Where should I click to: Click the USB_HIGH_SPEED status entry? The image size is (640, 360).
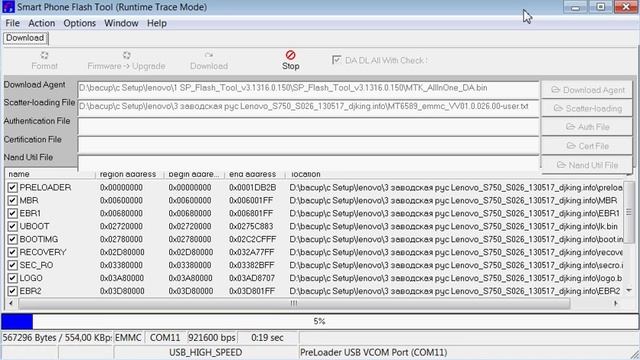(x=205, y=352)
